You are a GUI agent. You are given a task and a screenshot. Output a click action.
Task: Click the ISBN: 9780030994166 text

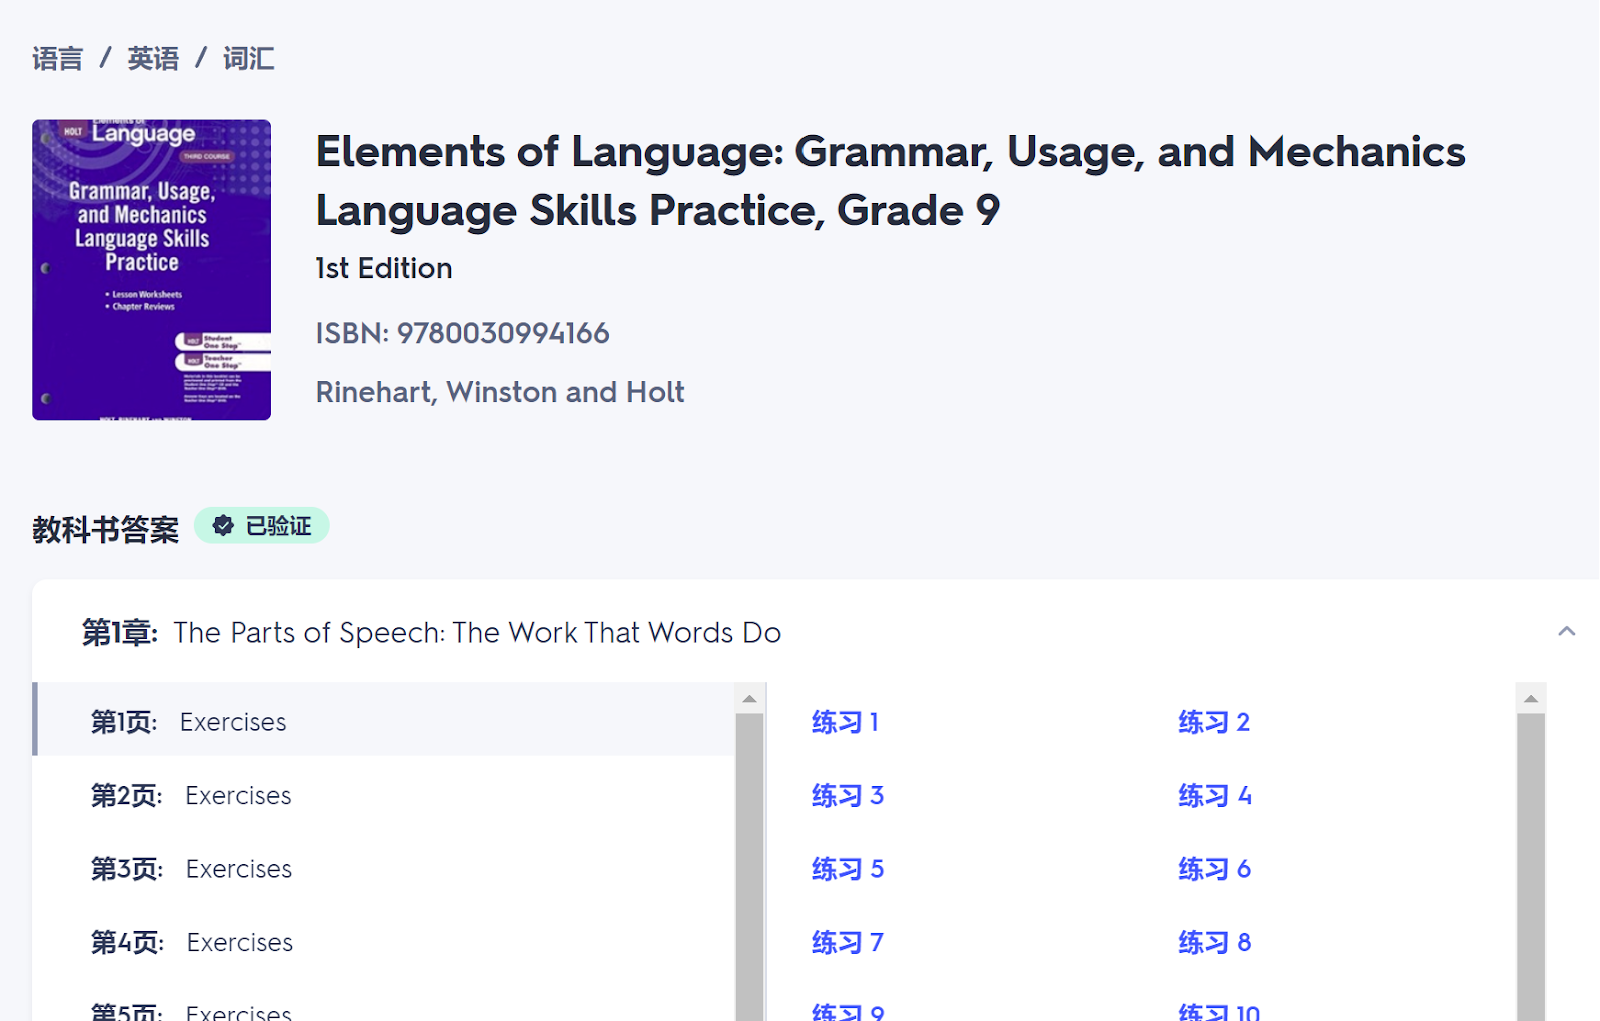462,333
